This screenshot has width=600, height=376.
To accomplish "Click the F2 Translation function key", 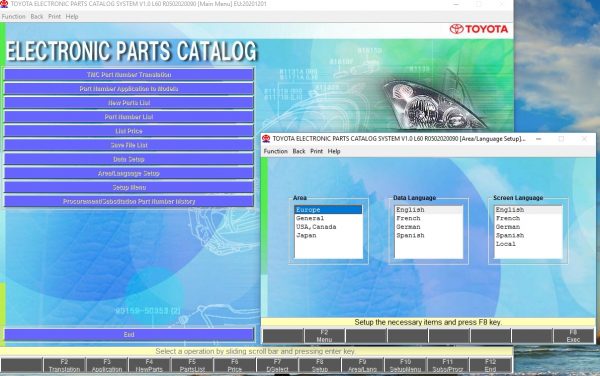I will click(64, 365).
